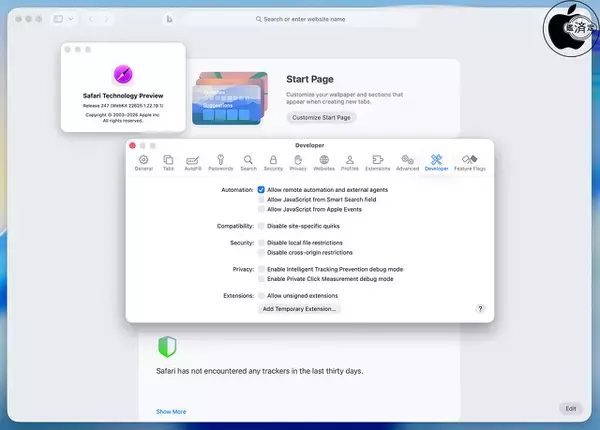Screen dimensions: 600x430
Task: Open the Profiles preferences pane
Action: 350,163
